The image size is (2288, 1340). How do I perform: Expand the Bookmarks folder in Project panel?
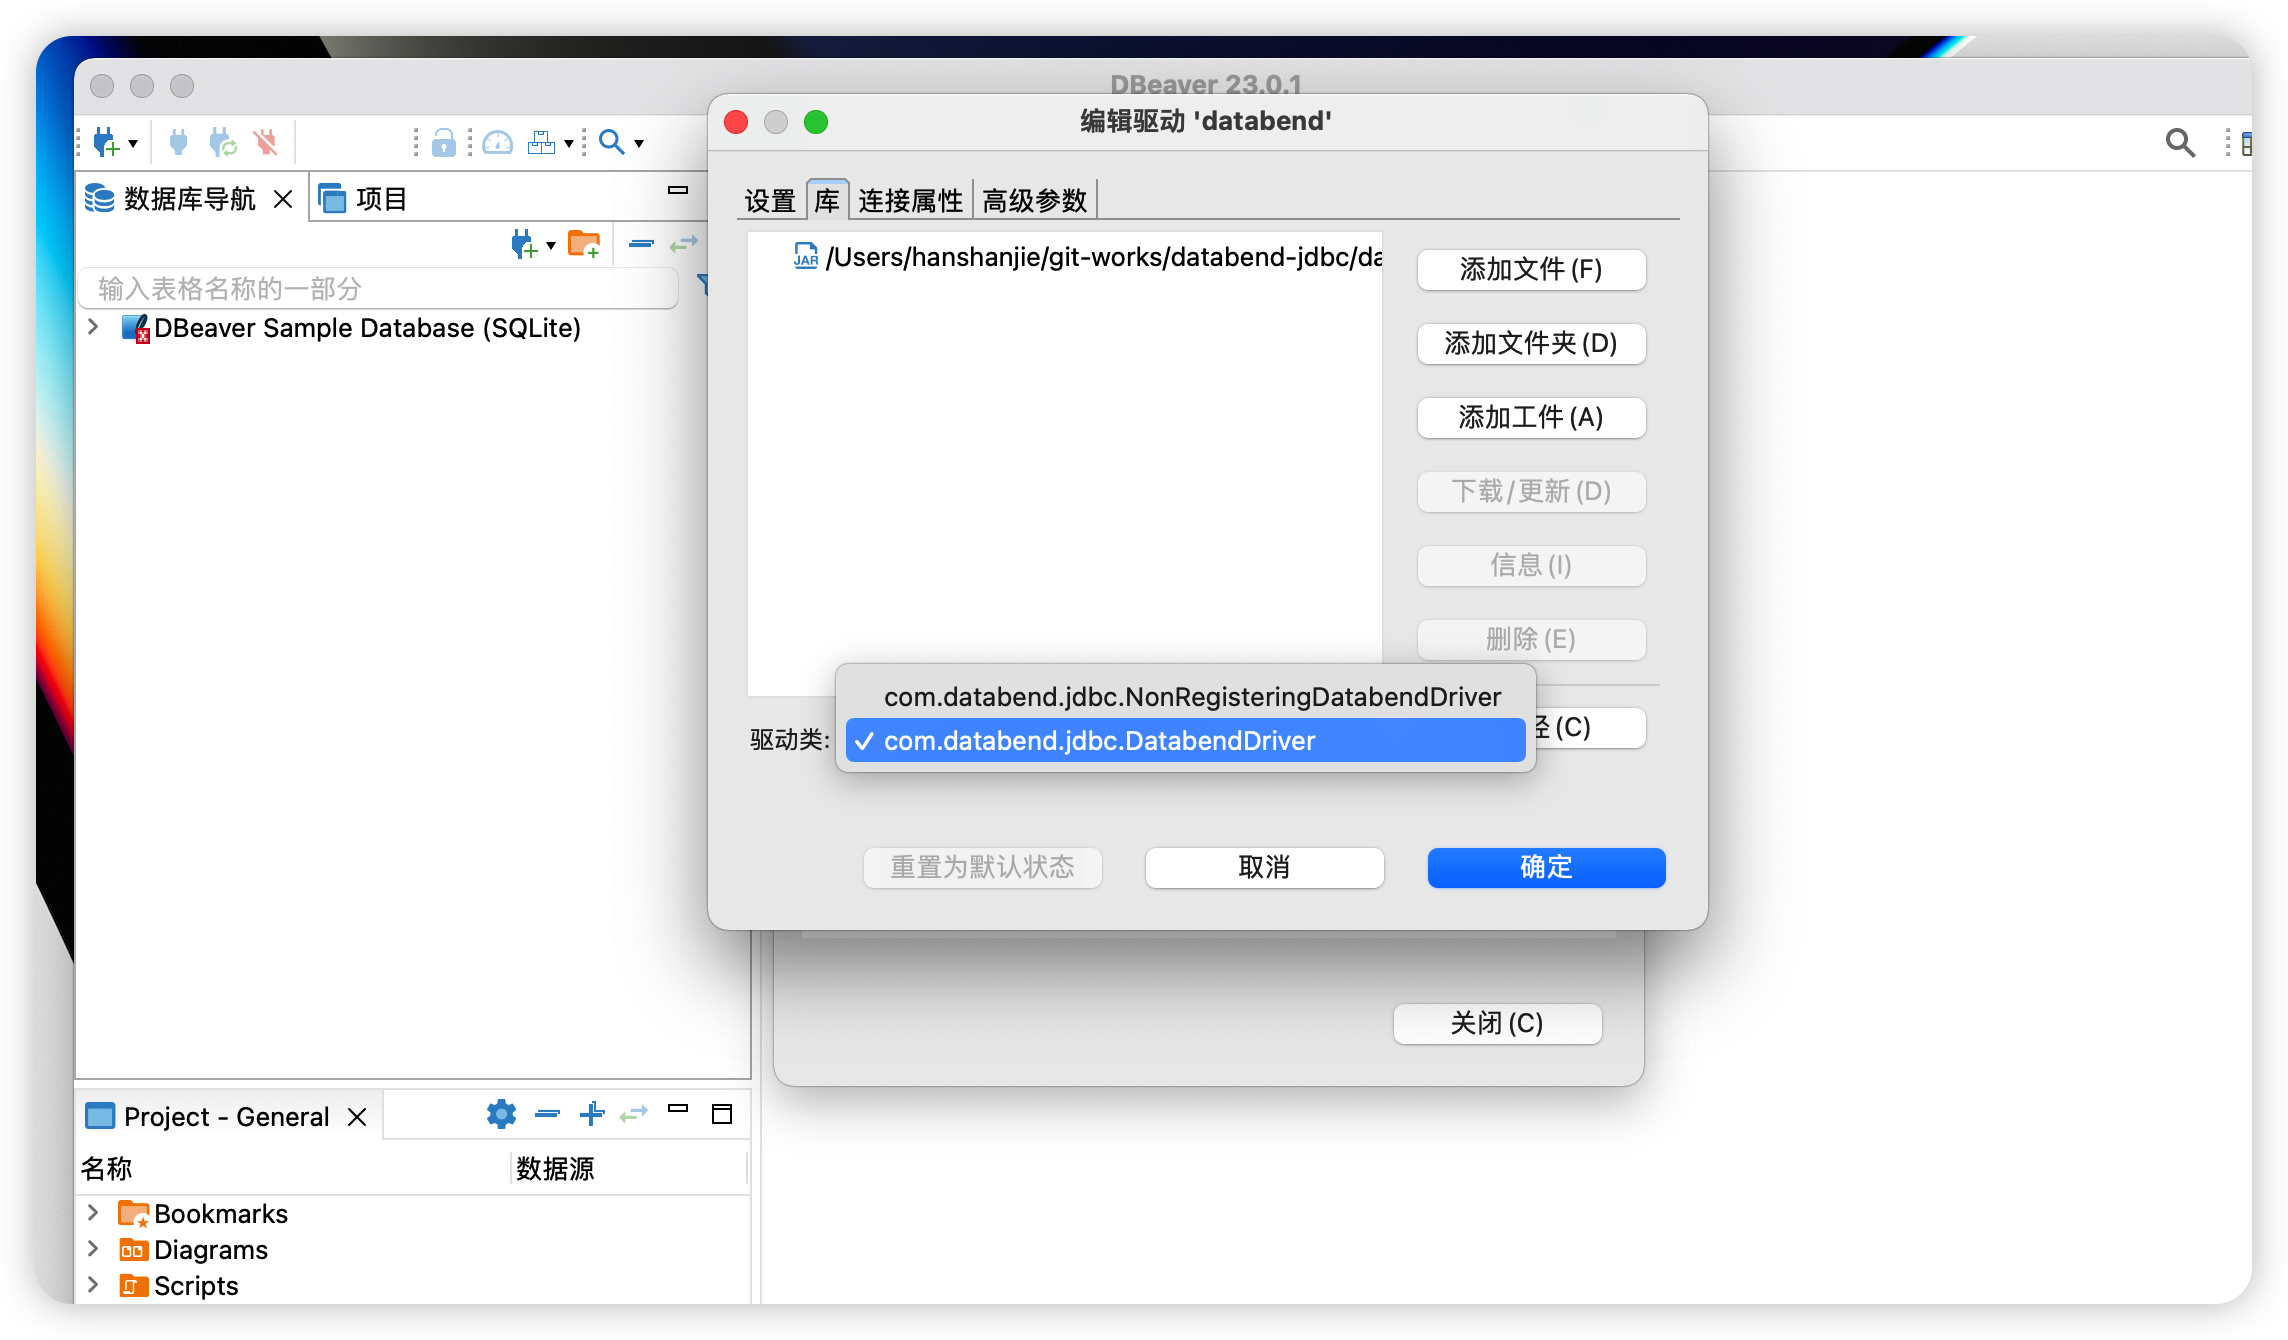pos(92,1213)
